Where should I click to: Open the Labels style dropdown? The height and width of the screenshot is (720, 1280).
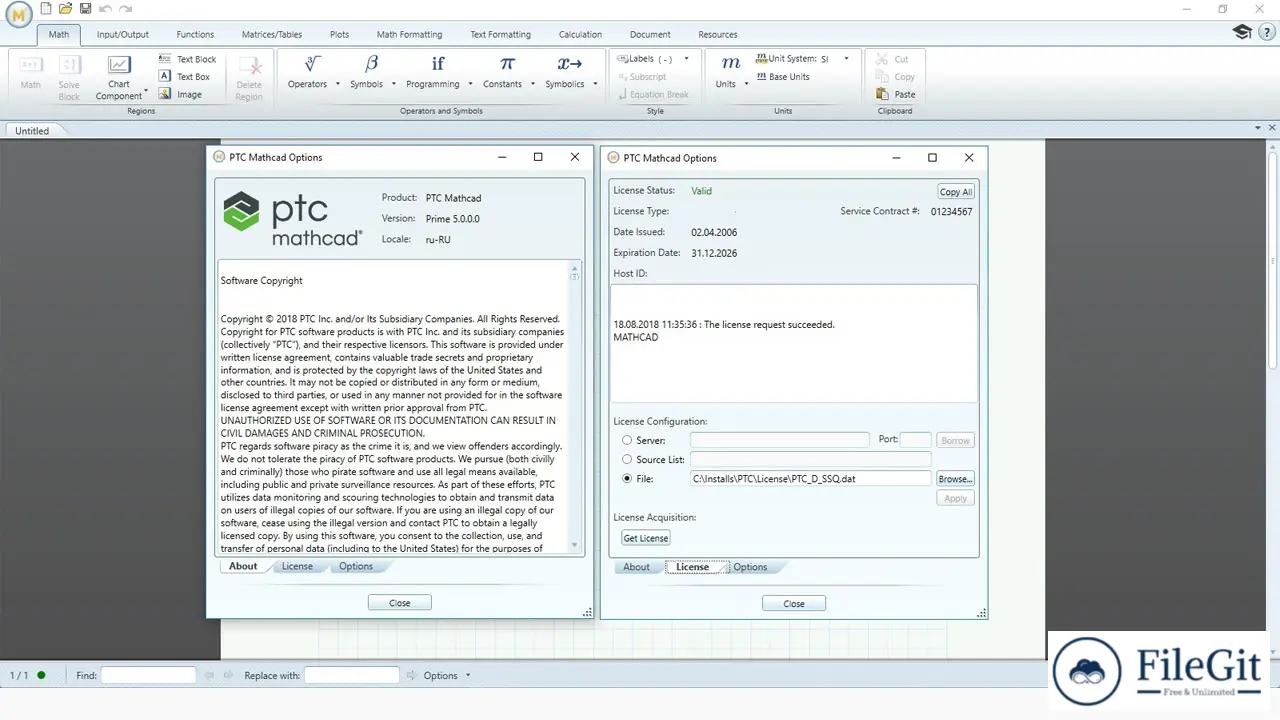[x=686, y=59]
